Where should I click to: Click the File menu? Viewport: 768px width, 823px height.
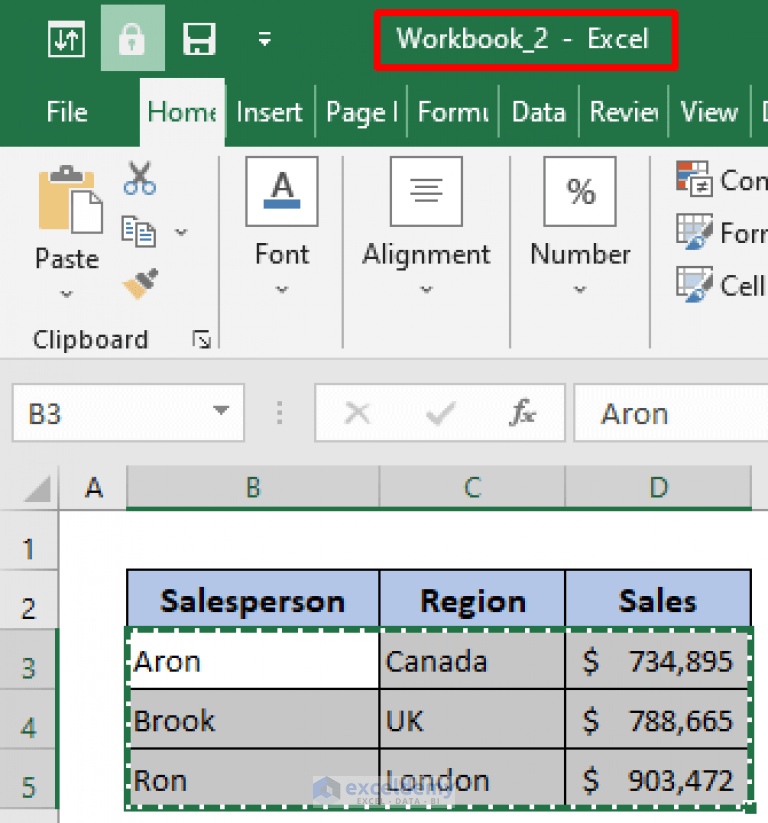click(66, 112)
